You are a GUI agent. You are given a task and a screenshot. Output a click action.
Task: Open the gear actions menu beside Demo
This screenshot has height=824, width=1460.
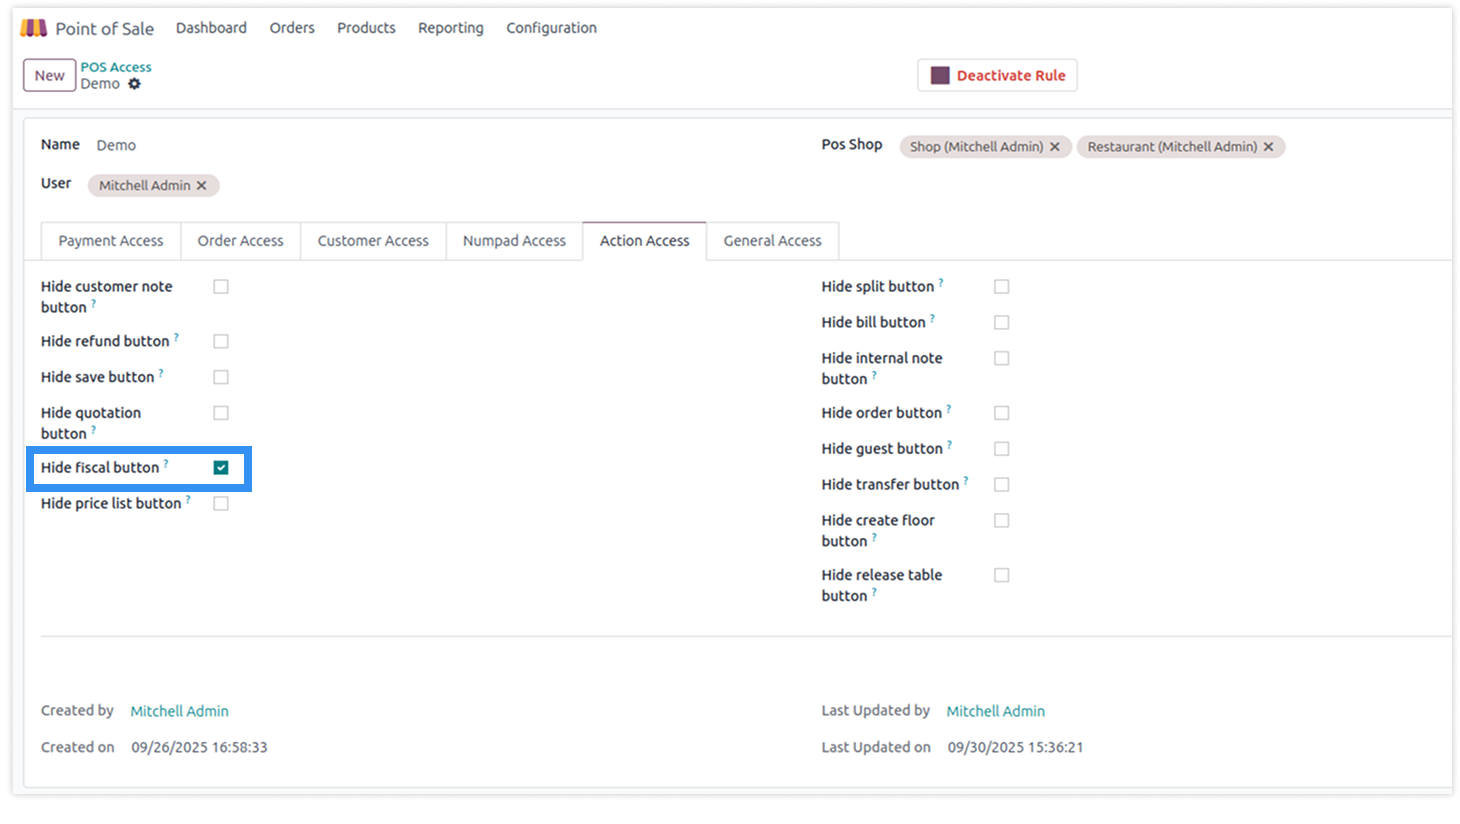[134, 84]
